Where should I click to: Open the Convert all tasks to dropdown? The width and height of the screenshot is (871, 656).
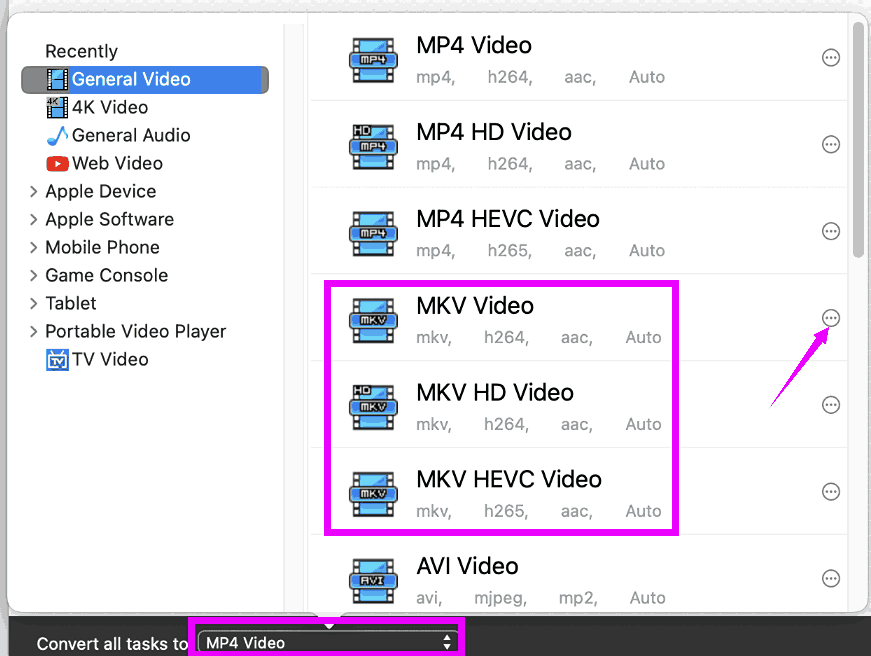coord(327,643)
